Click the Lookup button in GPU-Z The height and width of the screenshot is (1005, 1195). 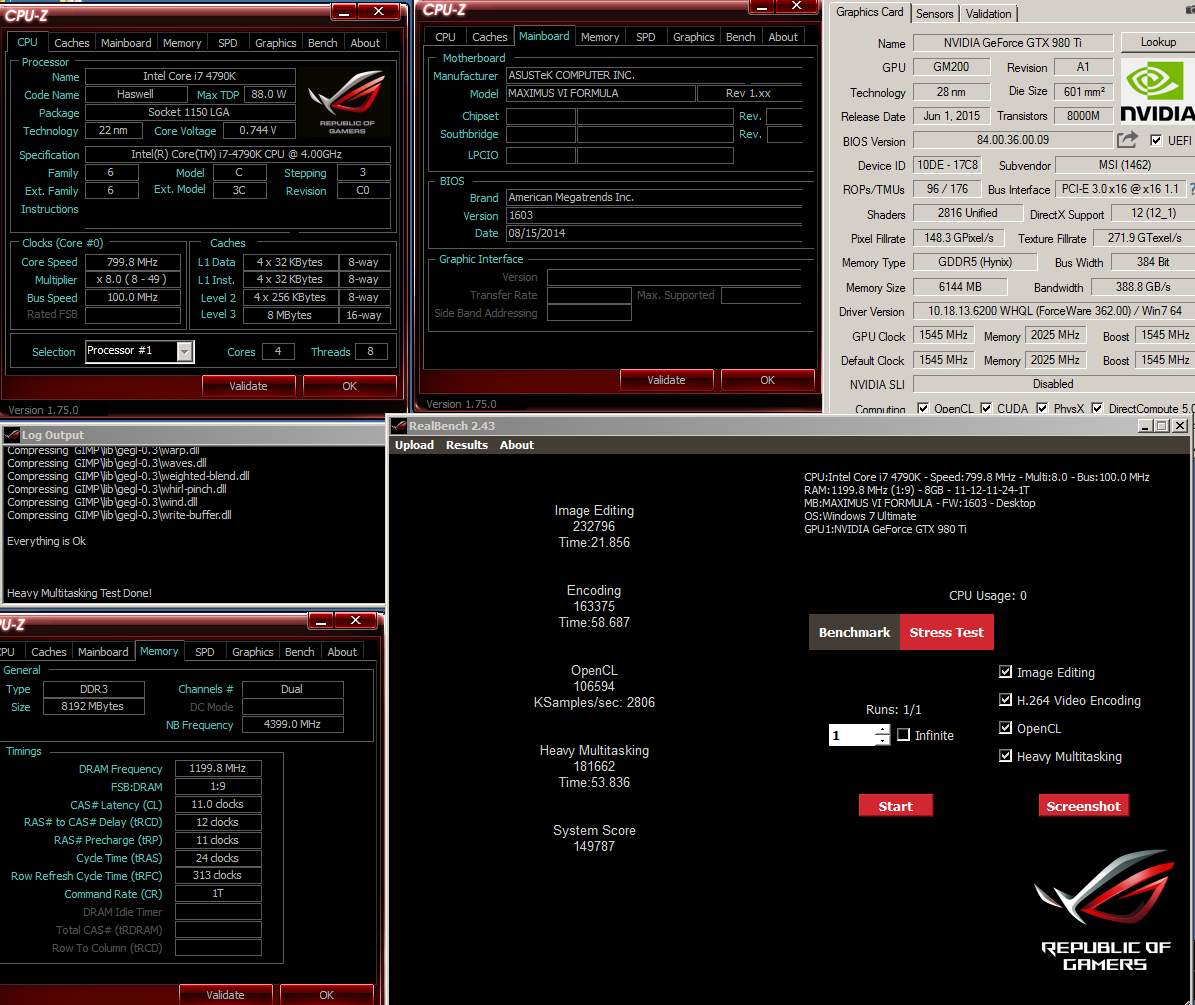1157,42
